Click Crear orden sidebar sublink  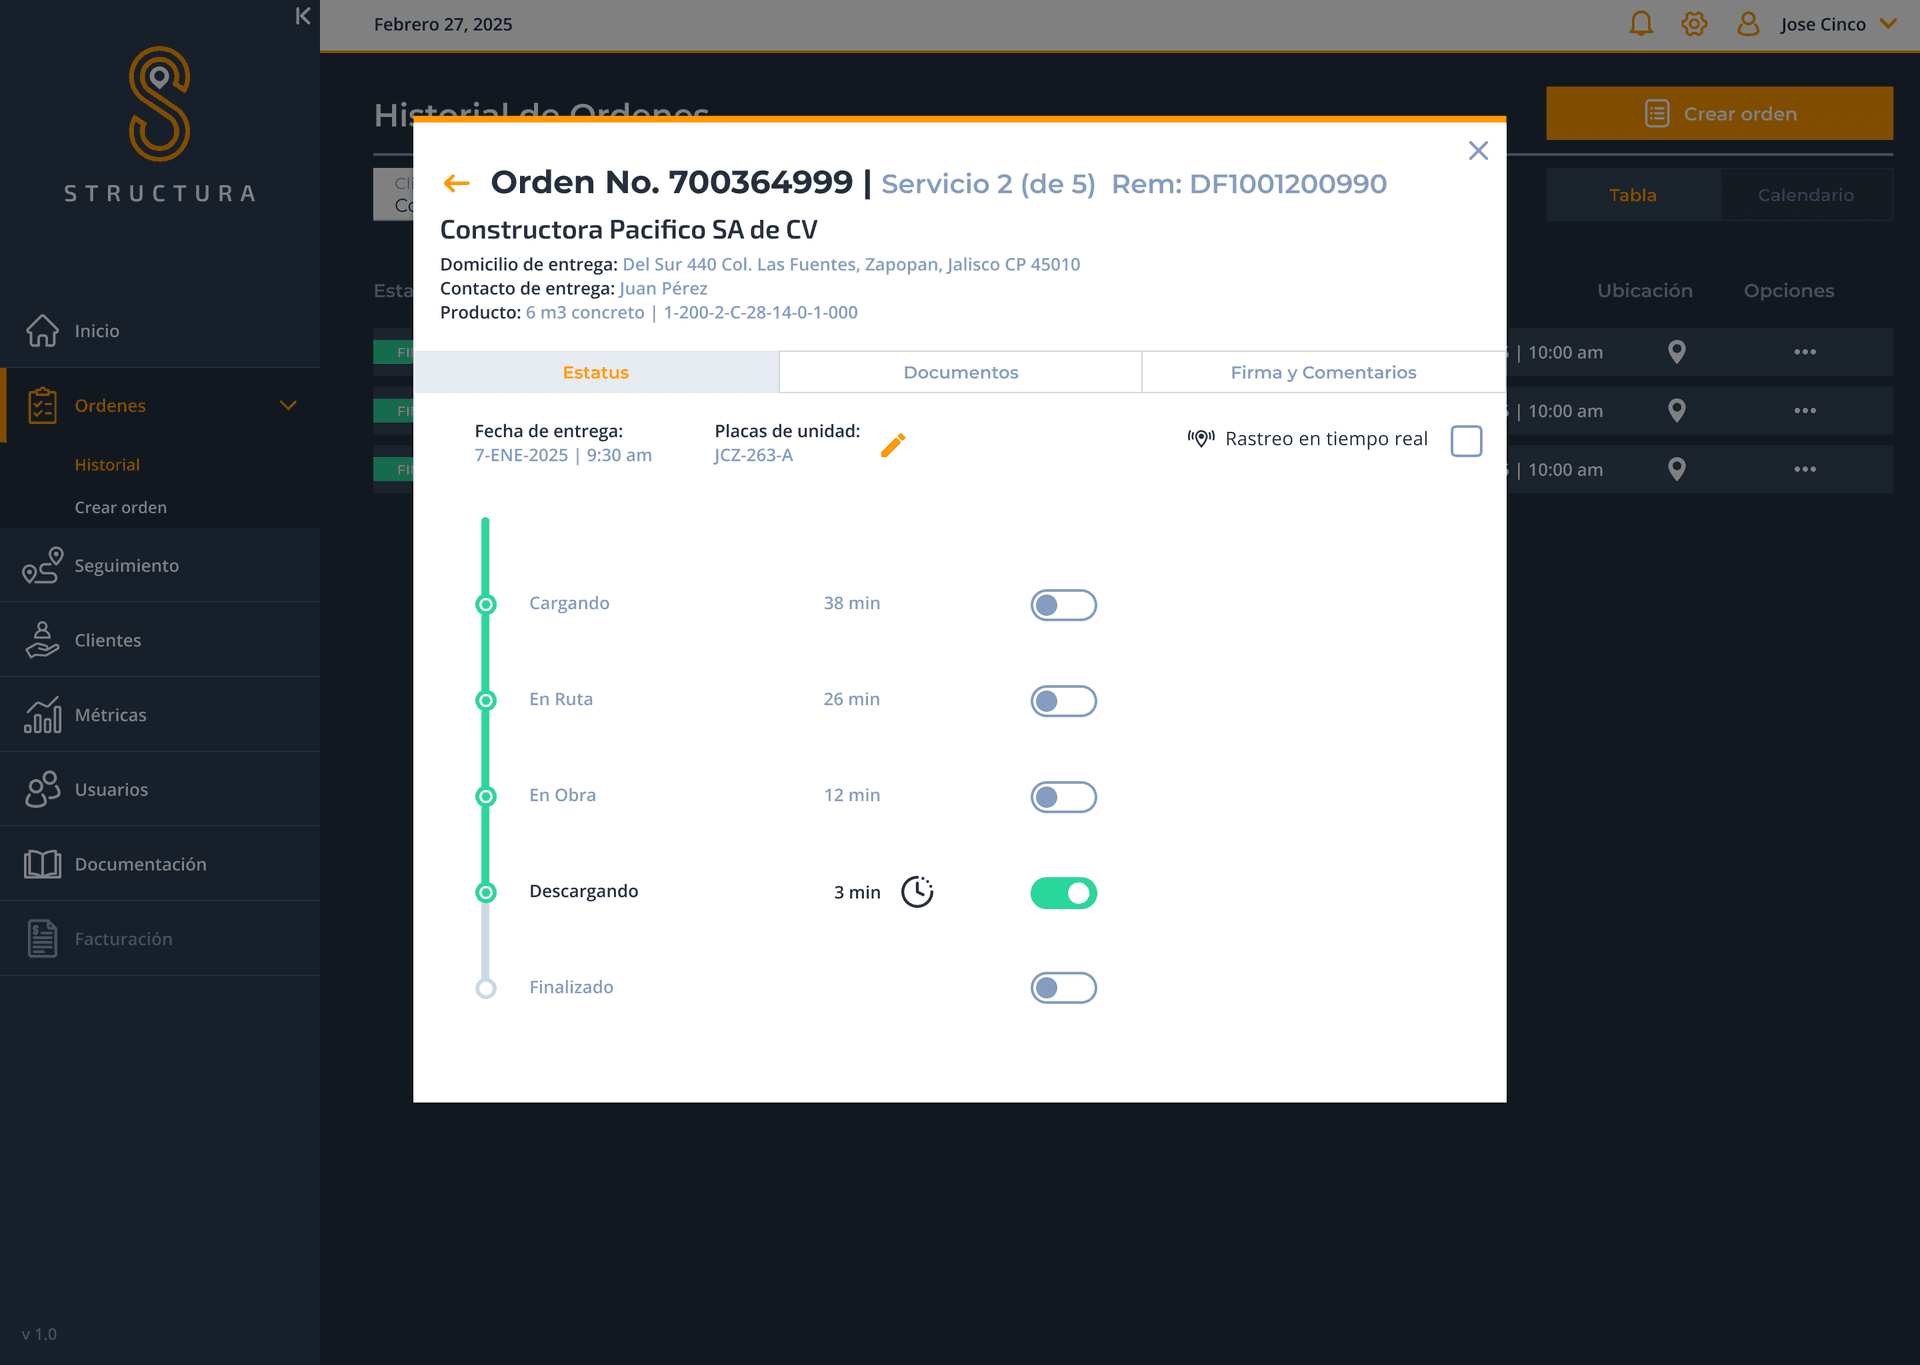pyautogui.click(x=121, y=508)
